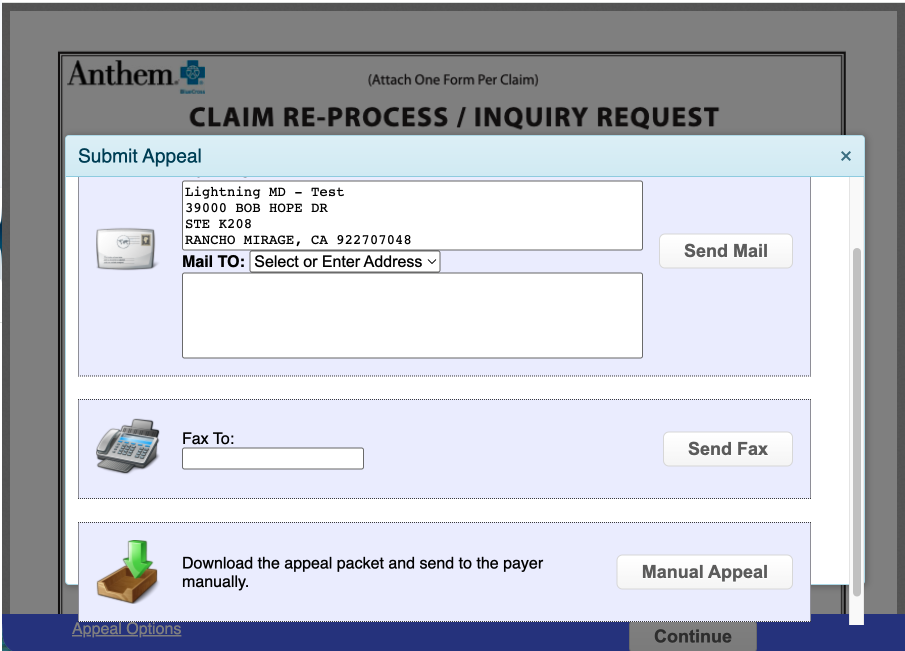
Task: Click the Submit Appeal dialog title
Action: click(x=140, y=156)
